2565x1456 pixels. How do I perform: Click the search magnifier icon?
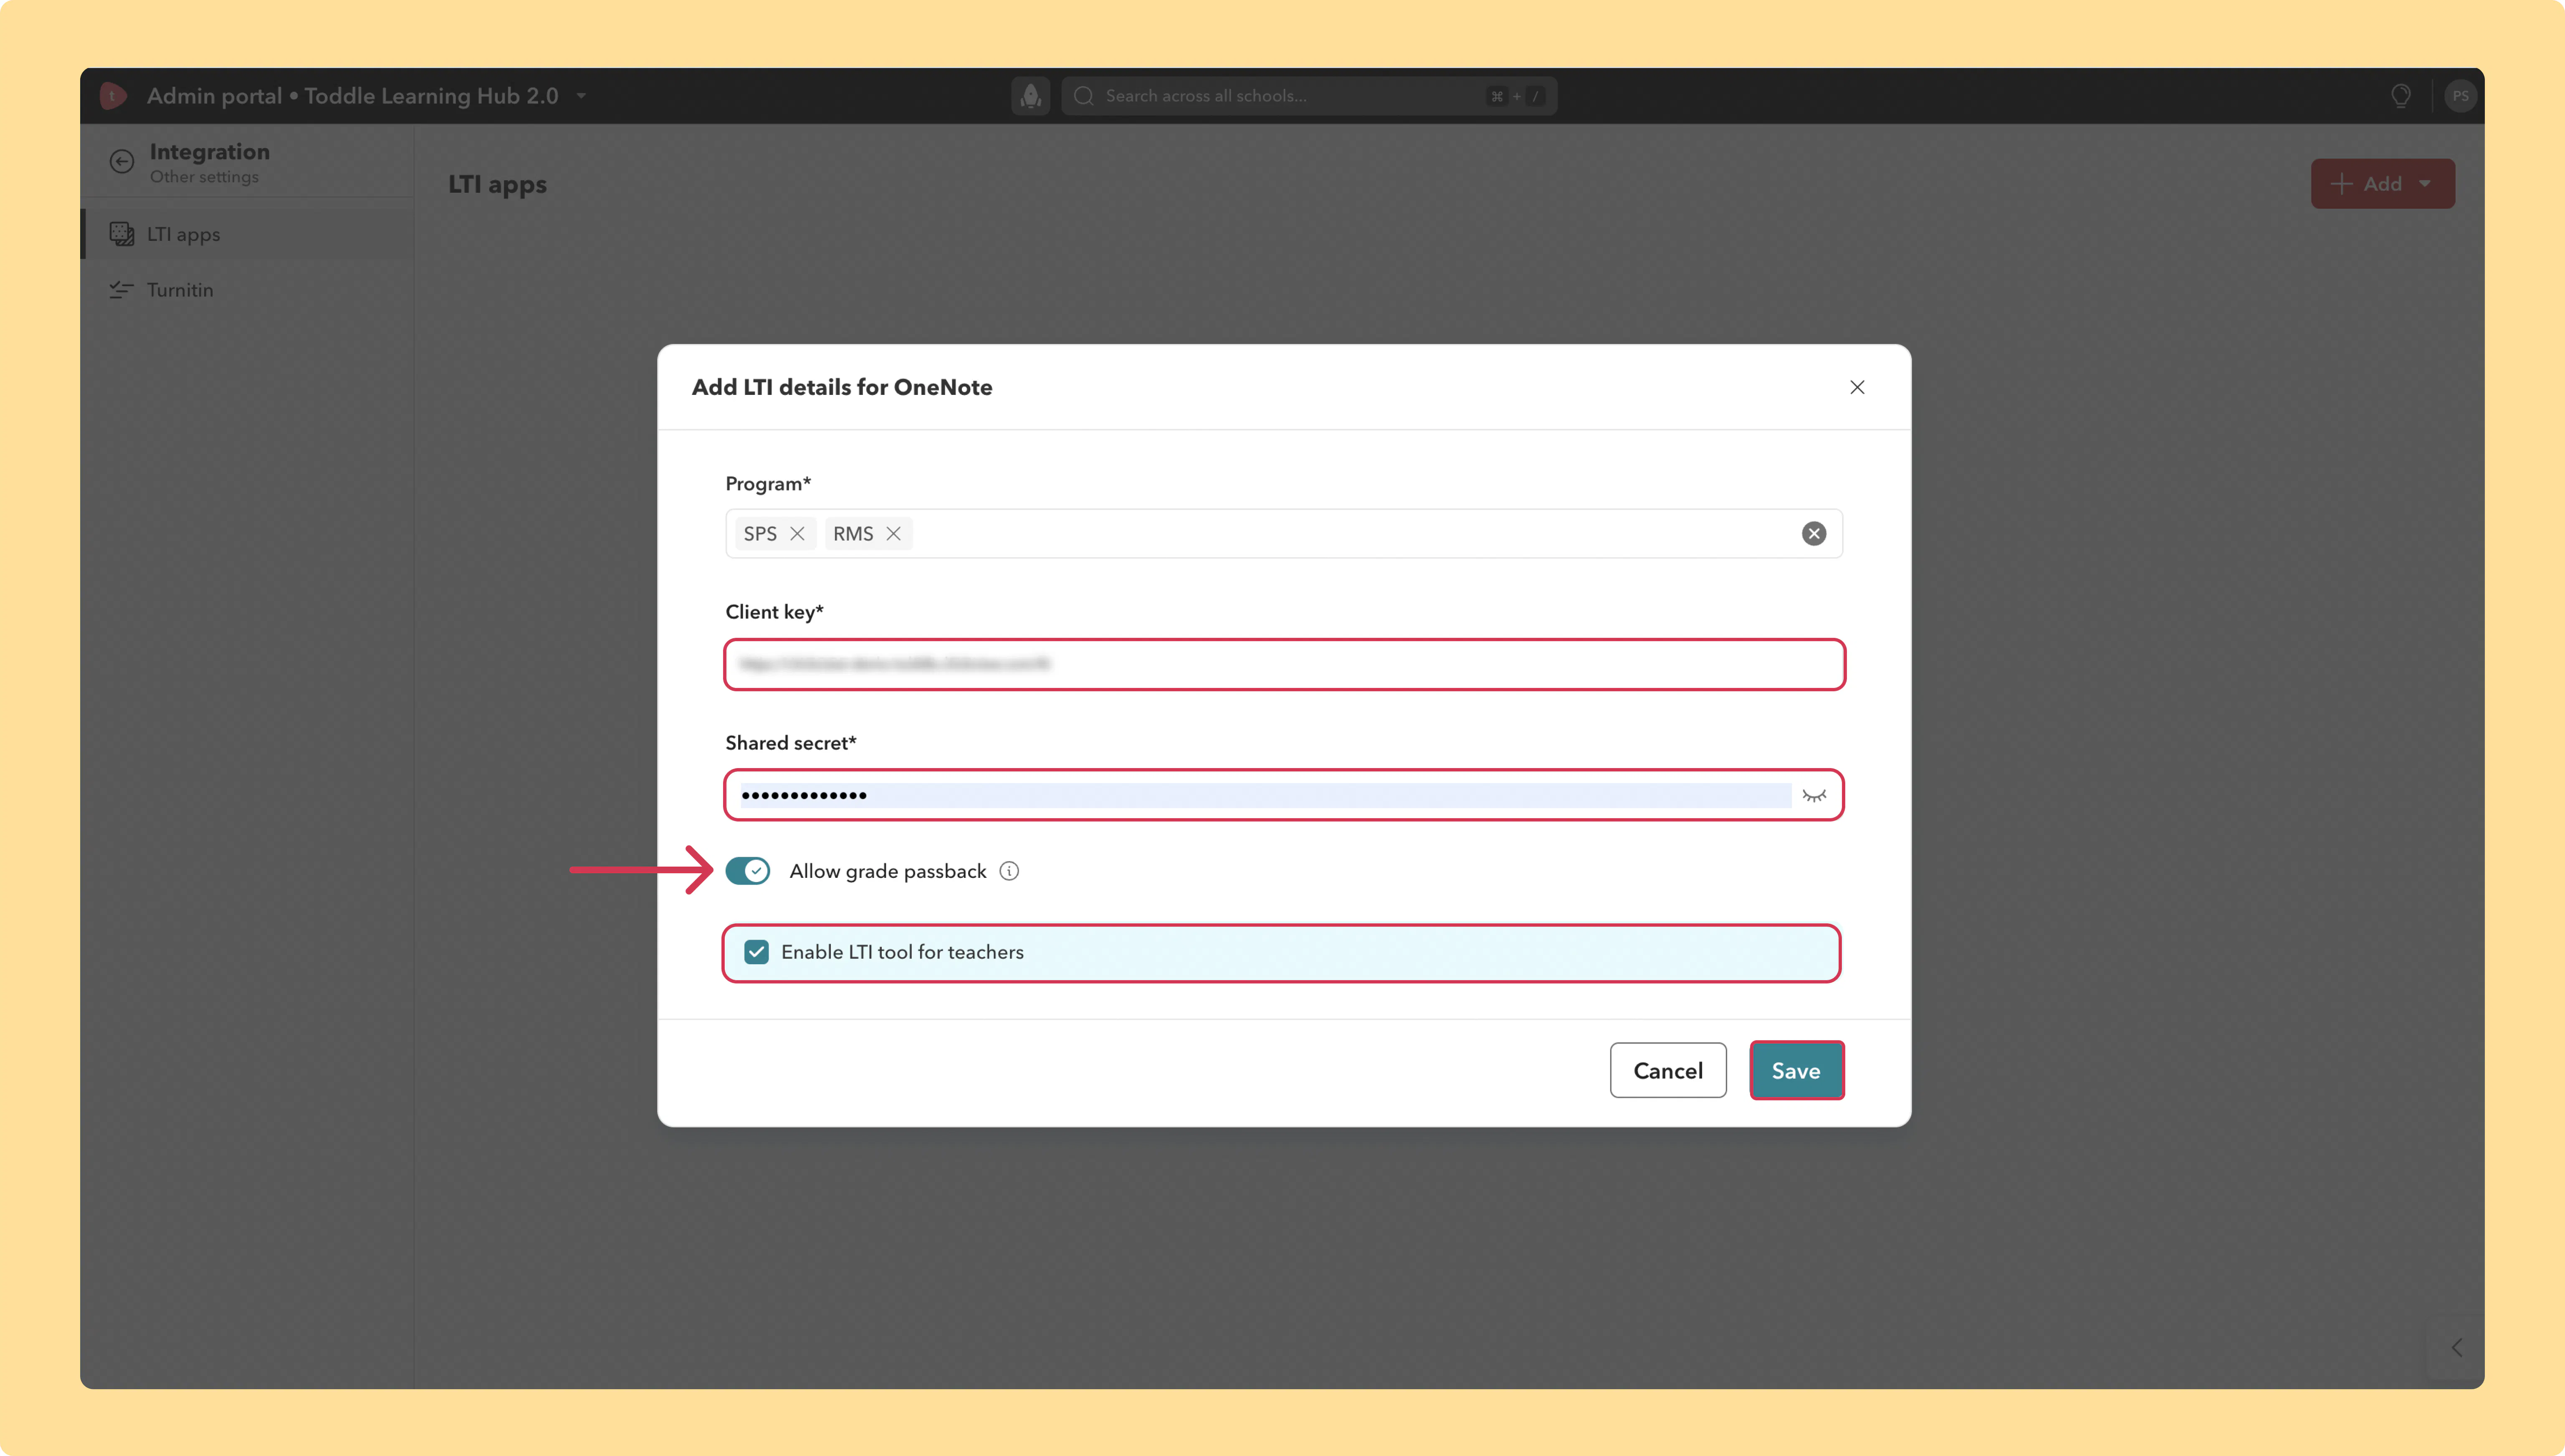(x=1084, y=96)
